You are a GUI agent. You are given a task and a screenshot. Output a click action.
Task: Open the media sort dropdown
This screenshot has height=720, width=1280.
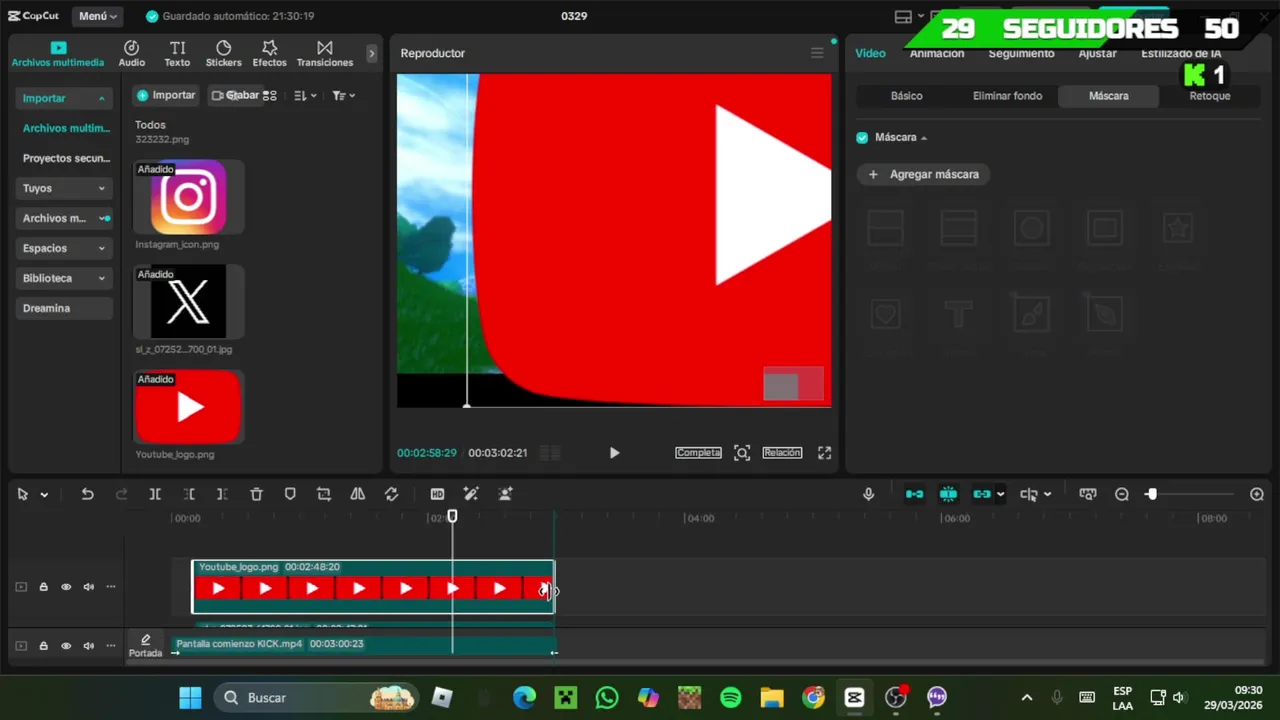pyautogui.click(x=305, y=95)
